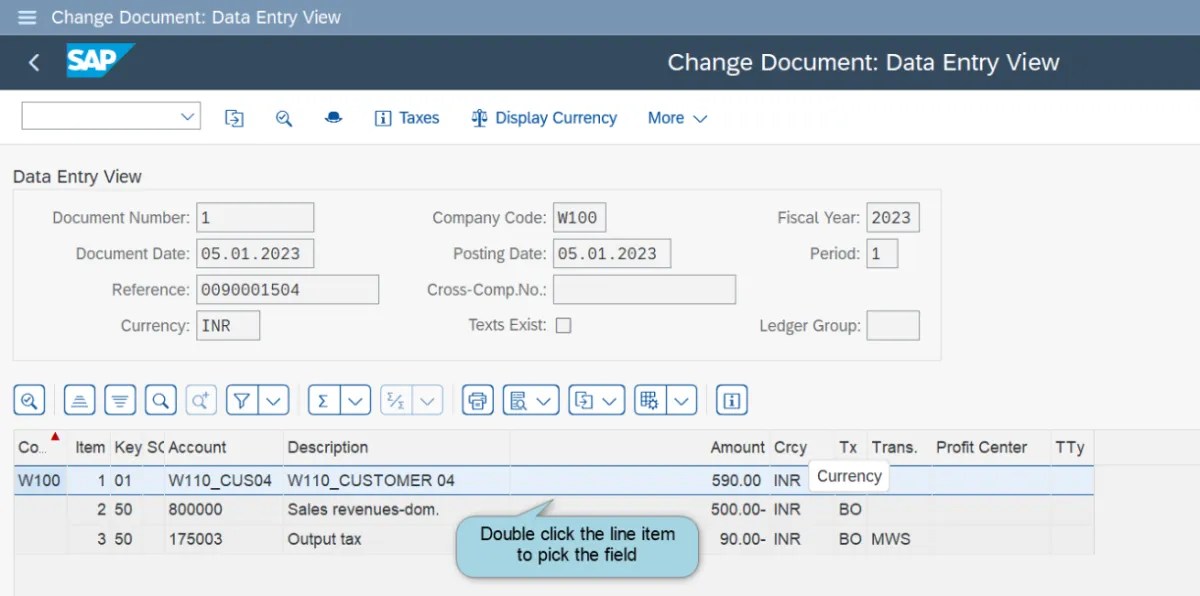The width and height of the screenshot is (1200, 596).
Task: Click the Print icon
Action: [x=478, y=401]
